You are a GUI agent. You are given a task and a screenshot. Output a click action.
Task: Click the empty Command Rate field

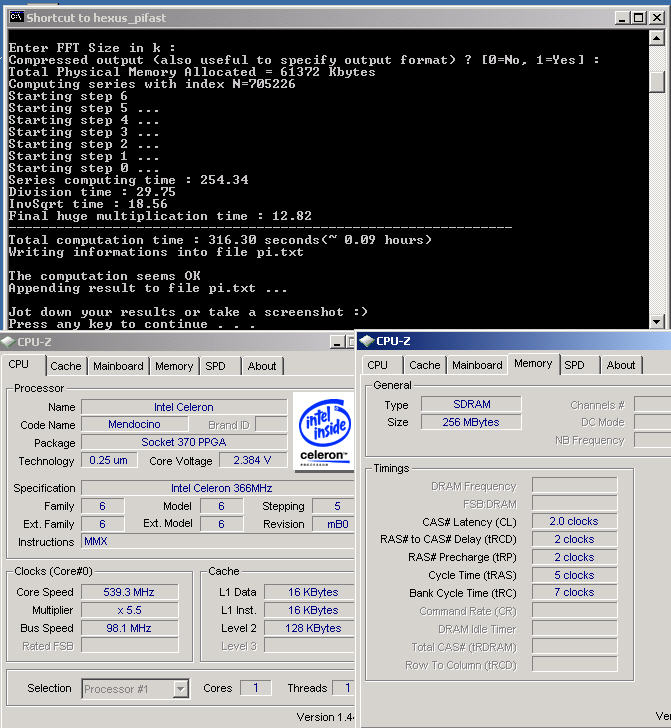point(574,611)
